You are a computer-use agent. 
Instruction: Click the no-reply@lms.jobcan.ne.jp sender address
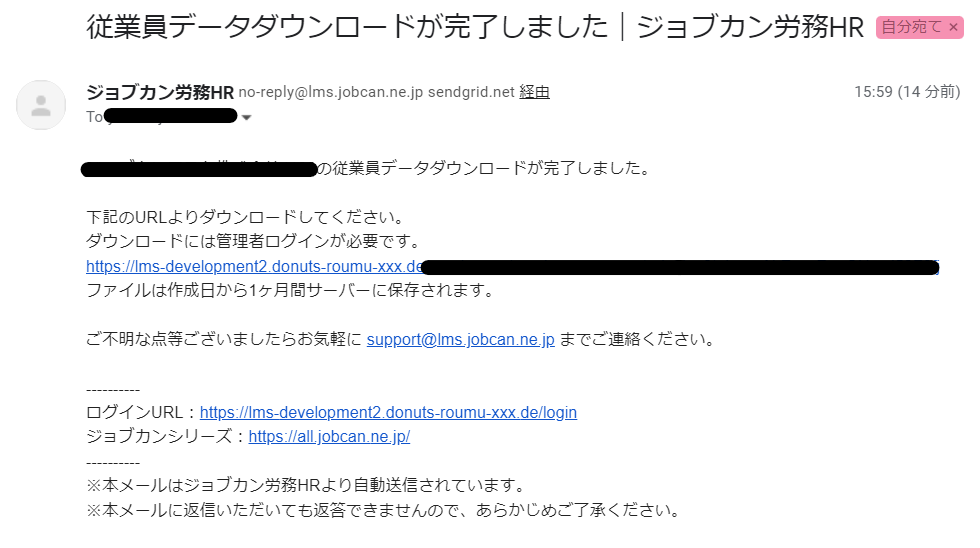[331, 92]
